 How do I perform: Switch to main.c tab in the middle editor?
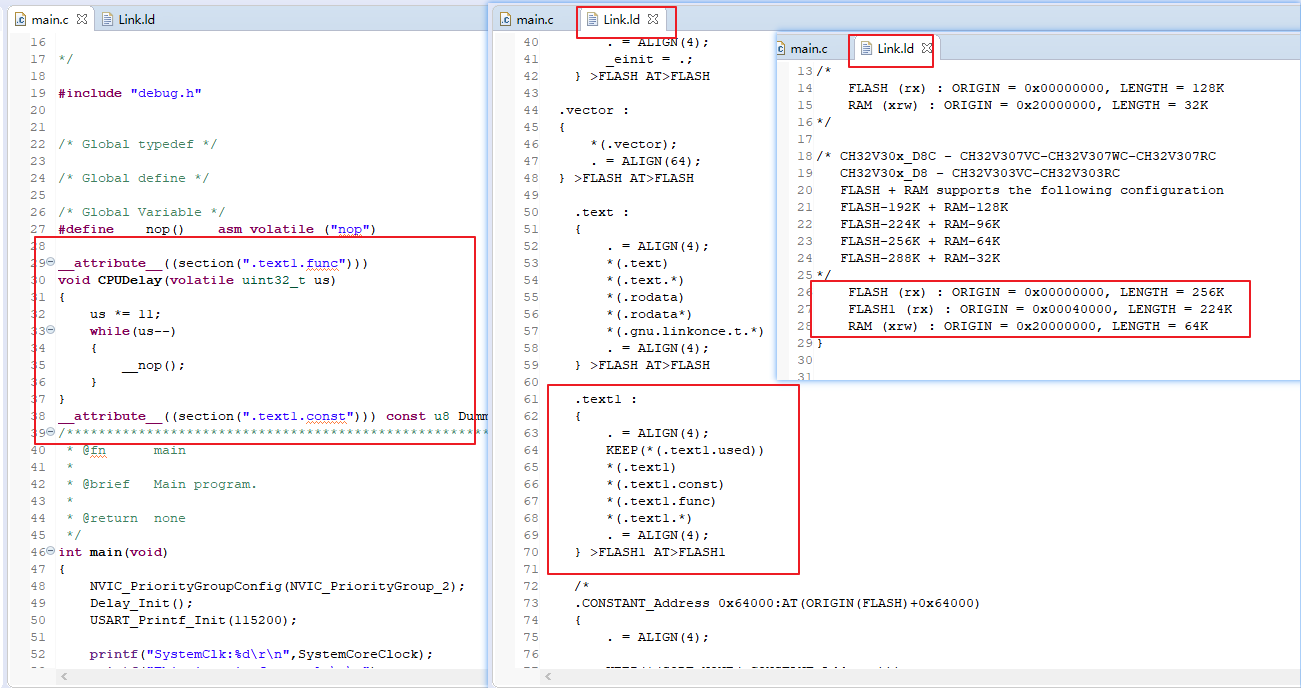point(535,20)
